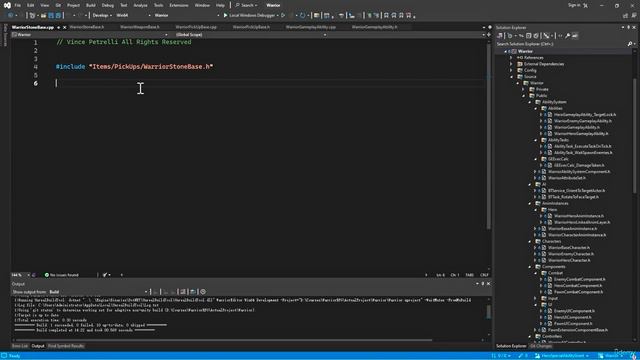The width and height of the screenshot is (640, 360).
Task: Click the Properties wrench icon
Action: pyautogui.click(x=568, y=36)
